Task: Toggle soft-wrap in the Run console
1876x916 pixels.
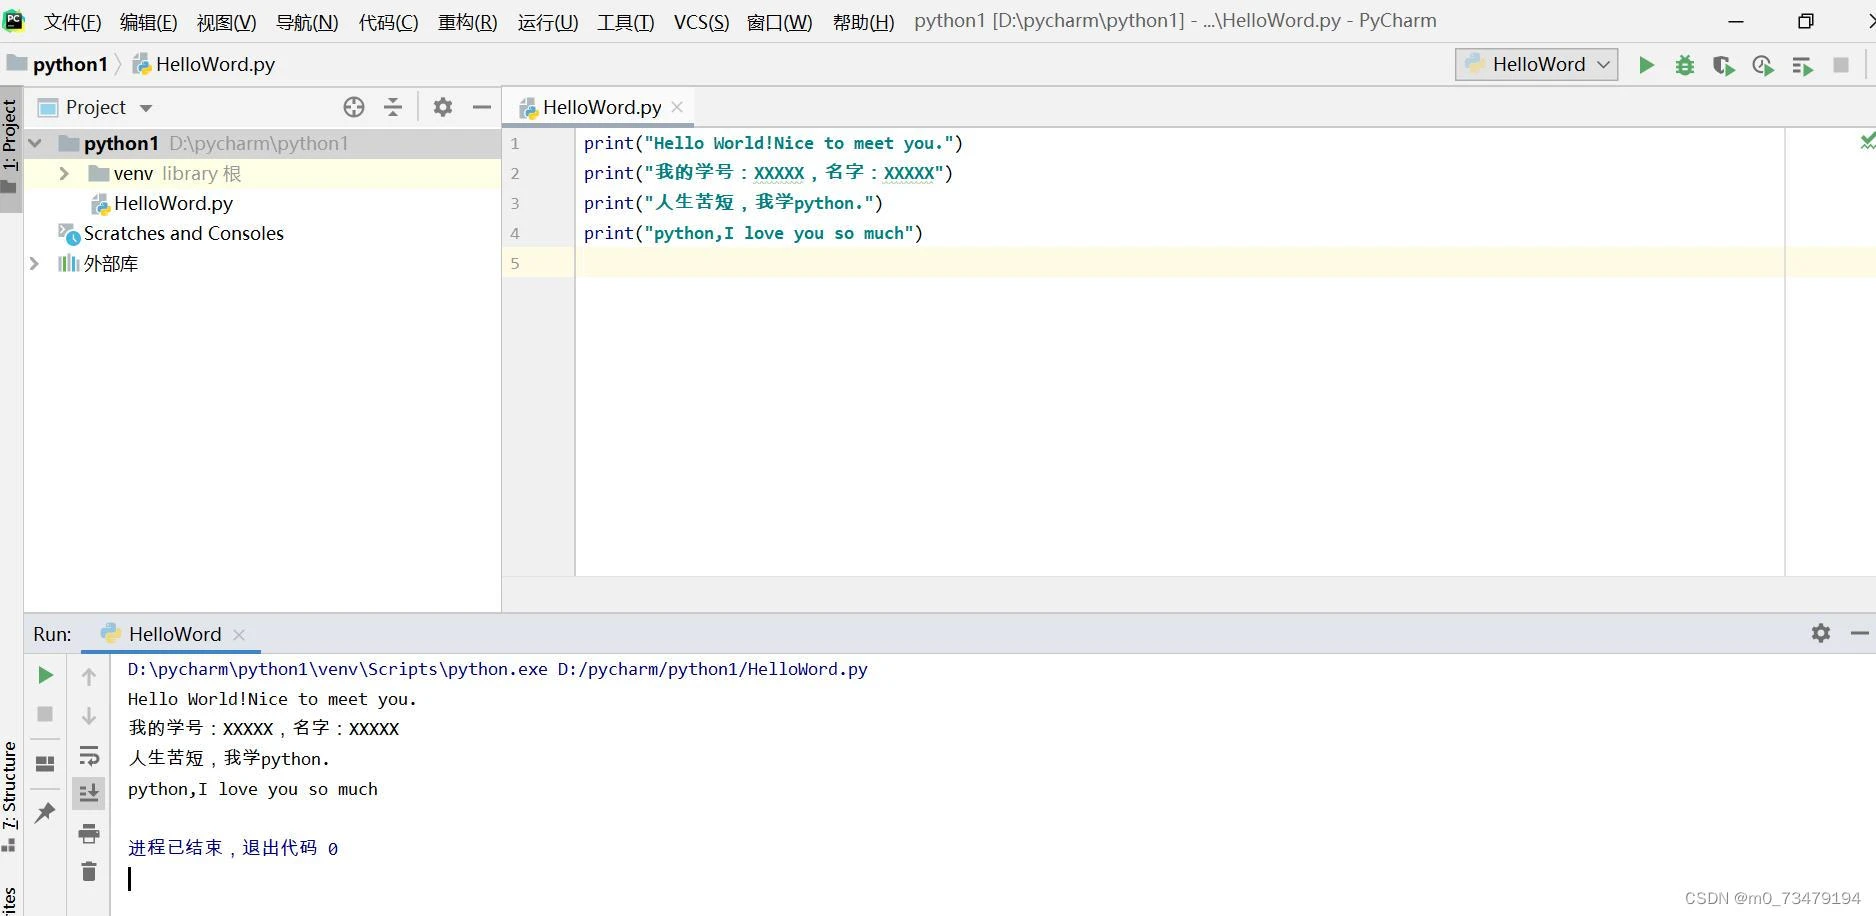Action: tap(89, 755)
